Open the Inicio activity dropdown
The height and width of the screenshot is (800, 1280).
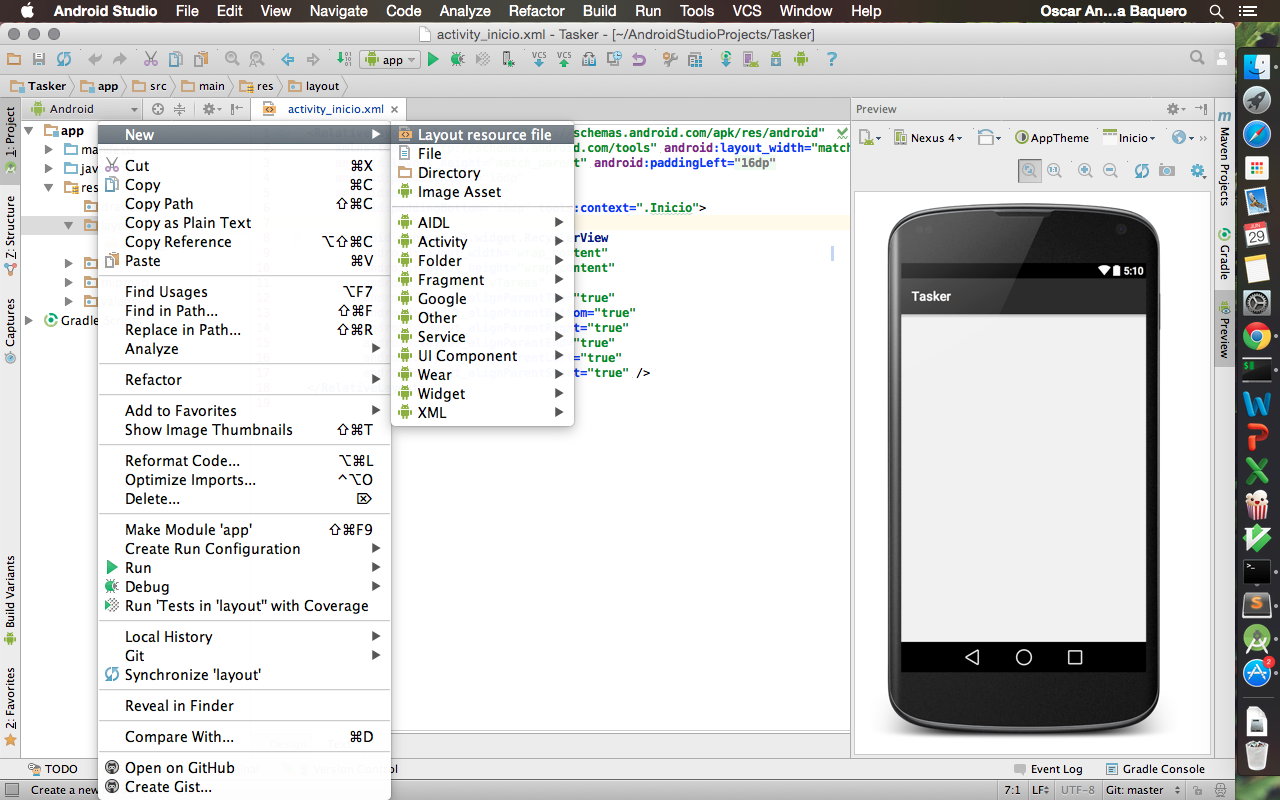point(1130,138)
